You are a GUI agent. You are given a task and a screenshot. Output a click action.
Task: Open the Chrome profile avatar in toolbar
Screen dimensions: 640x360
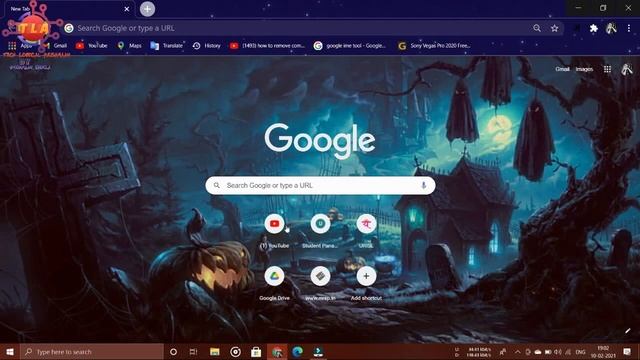611,28
